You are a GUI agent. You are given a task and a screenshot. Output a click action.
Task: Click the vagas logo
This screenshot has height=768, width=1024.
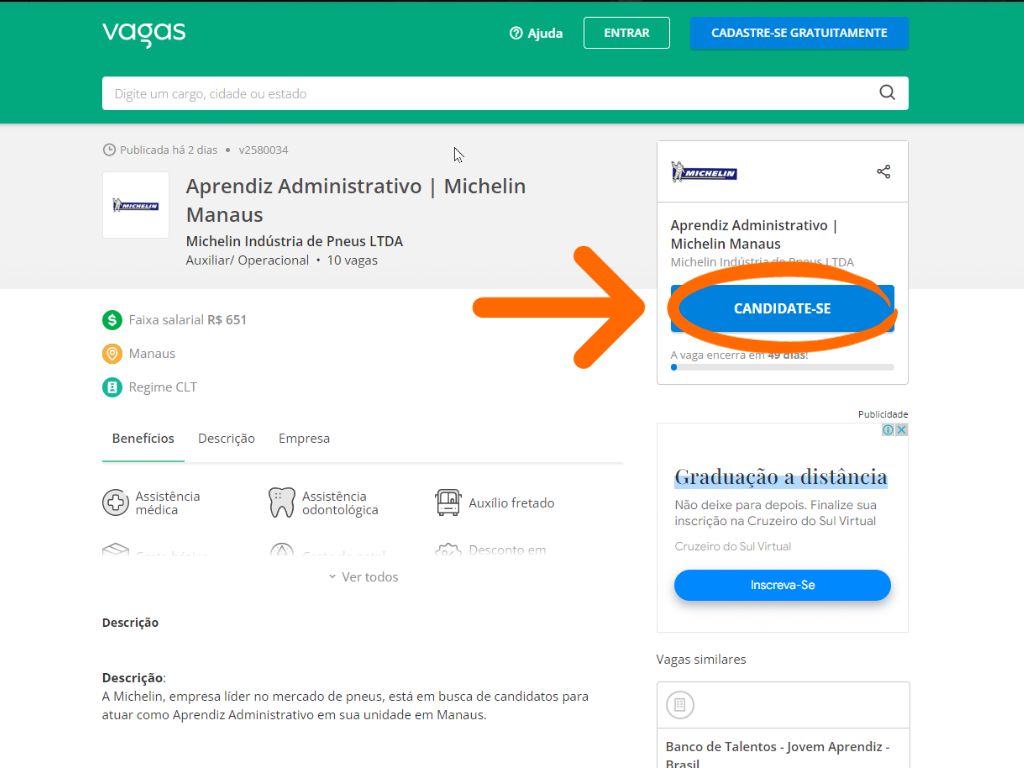pos(144,33)
